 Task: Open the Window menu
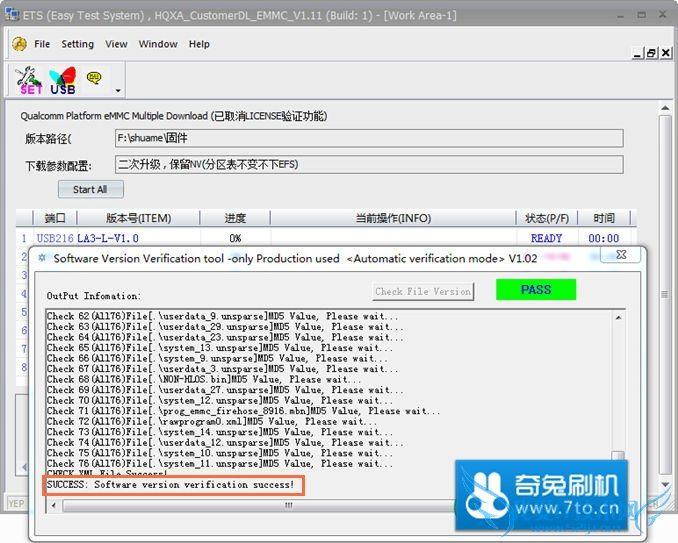click(158, 44)
